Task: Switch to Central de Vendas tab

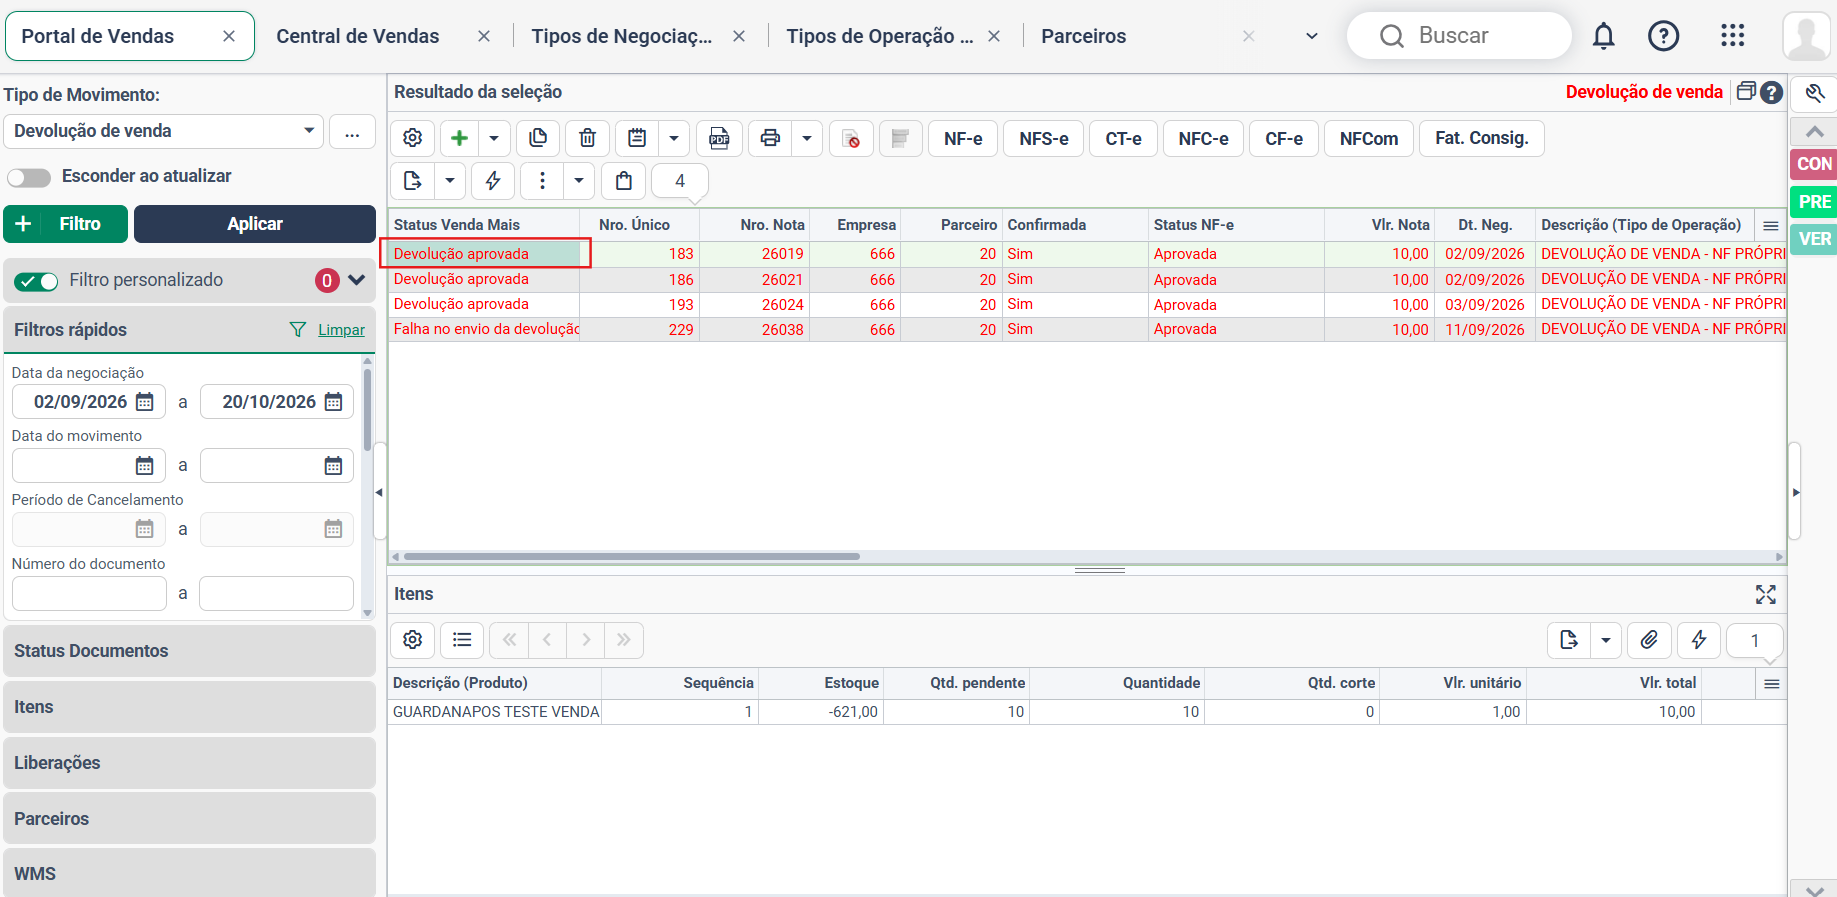Action: (x=358, y=36)
